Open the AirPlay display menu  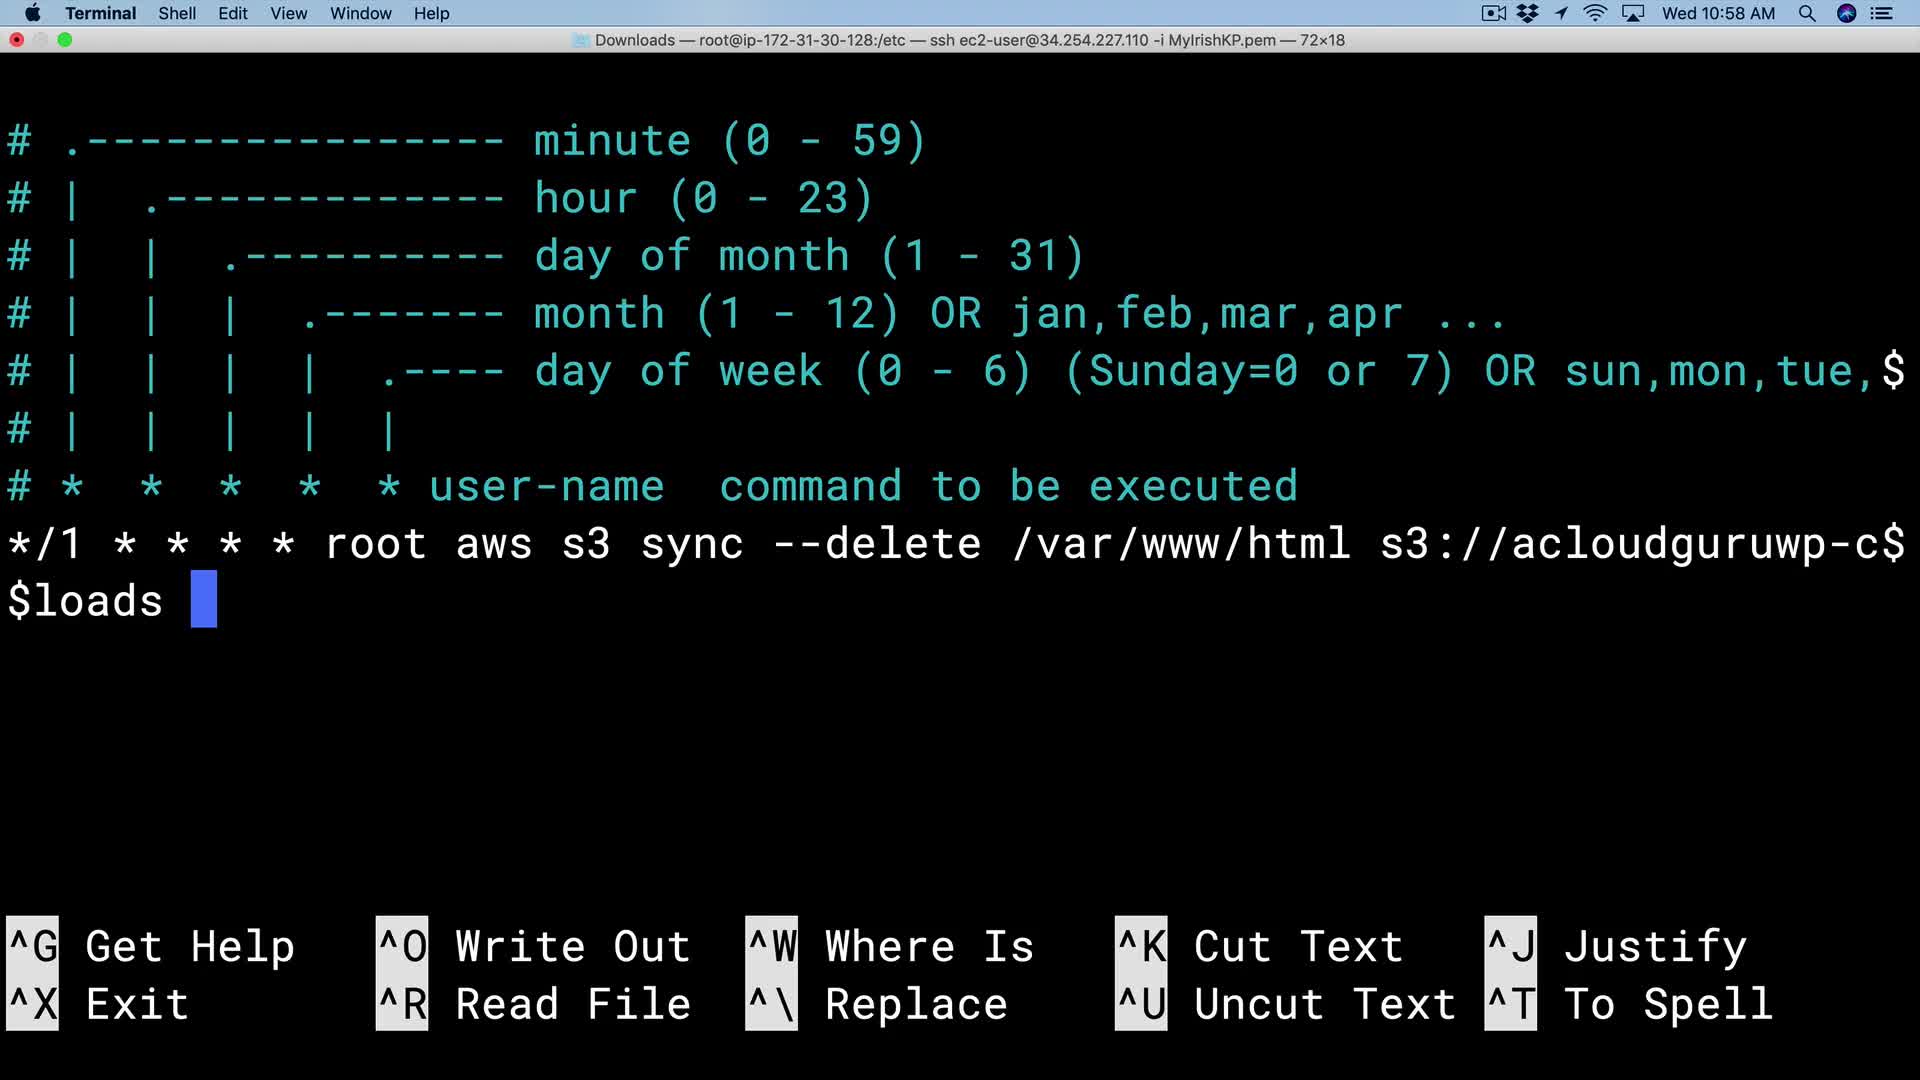pyautogui.click(x=1633, y=13)
